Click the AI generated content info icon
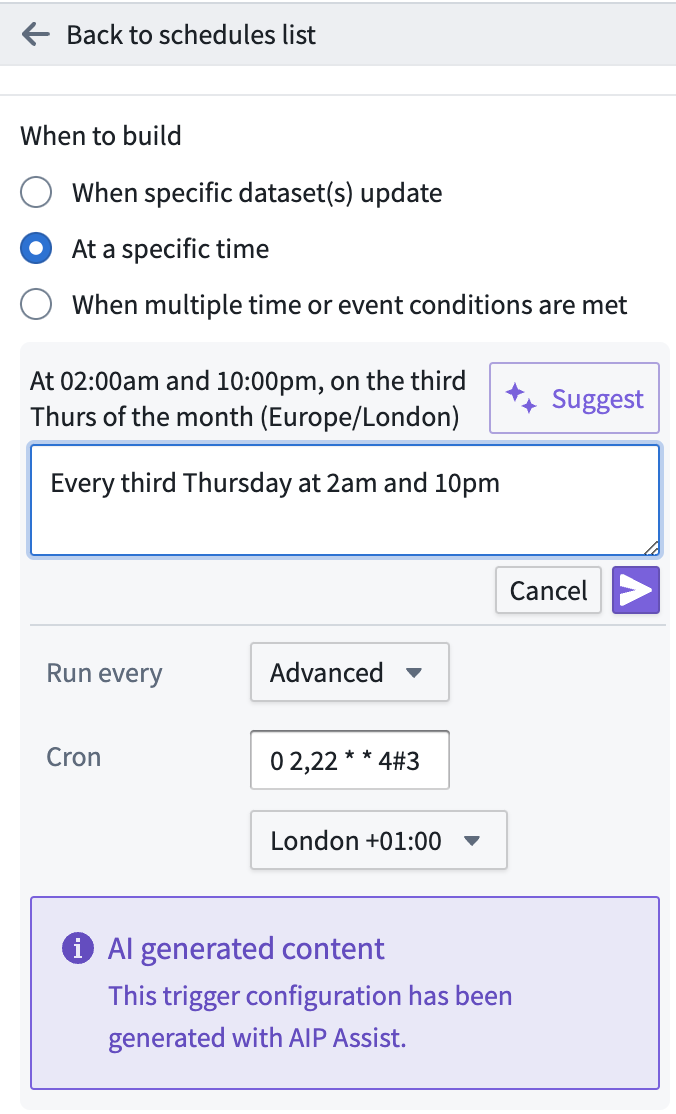 (x=78, y=948)
